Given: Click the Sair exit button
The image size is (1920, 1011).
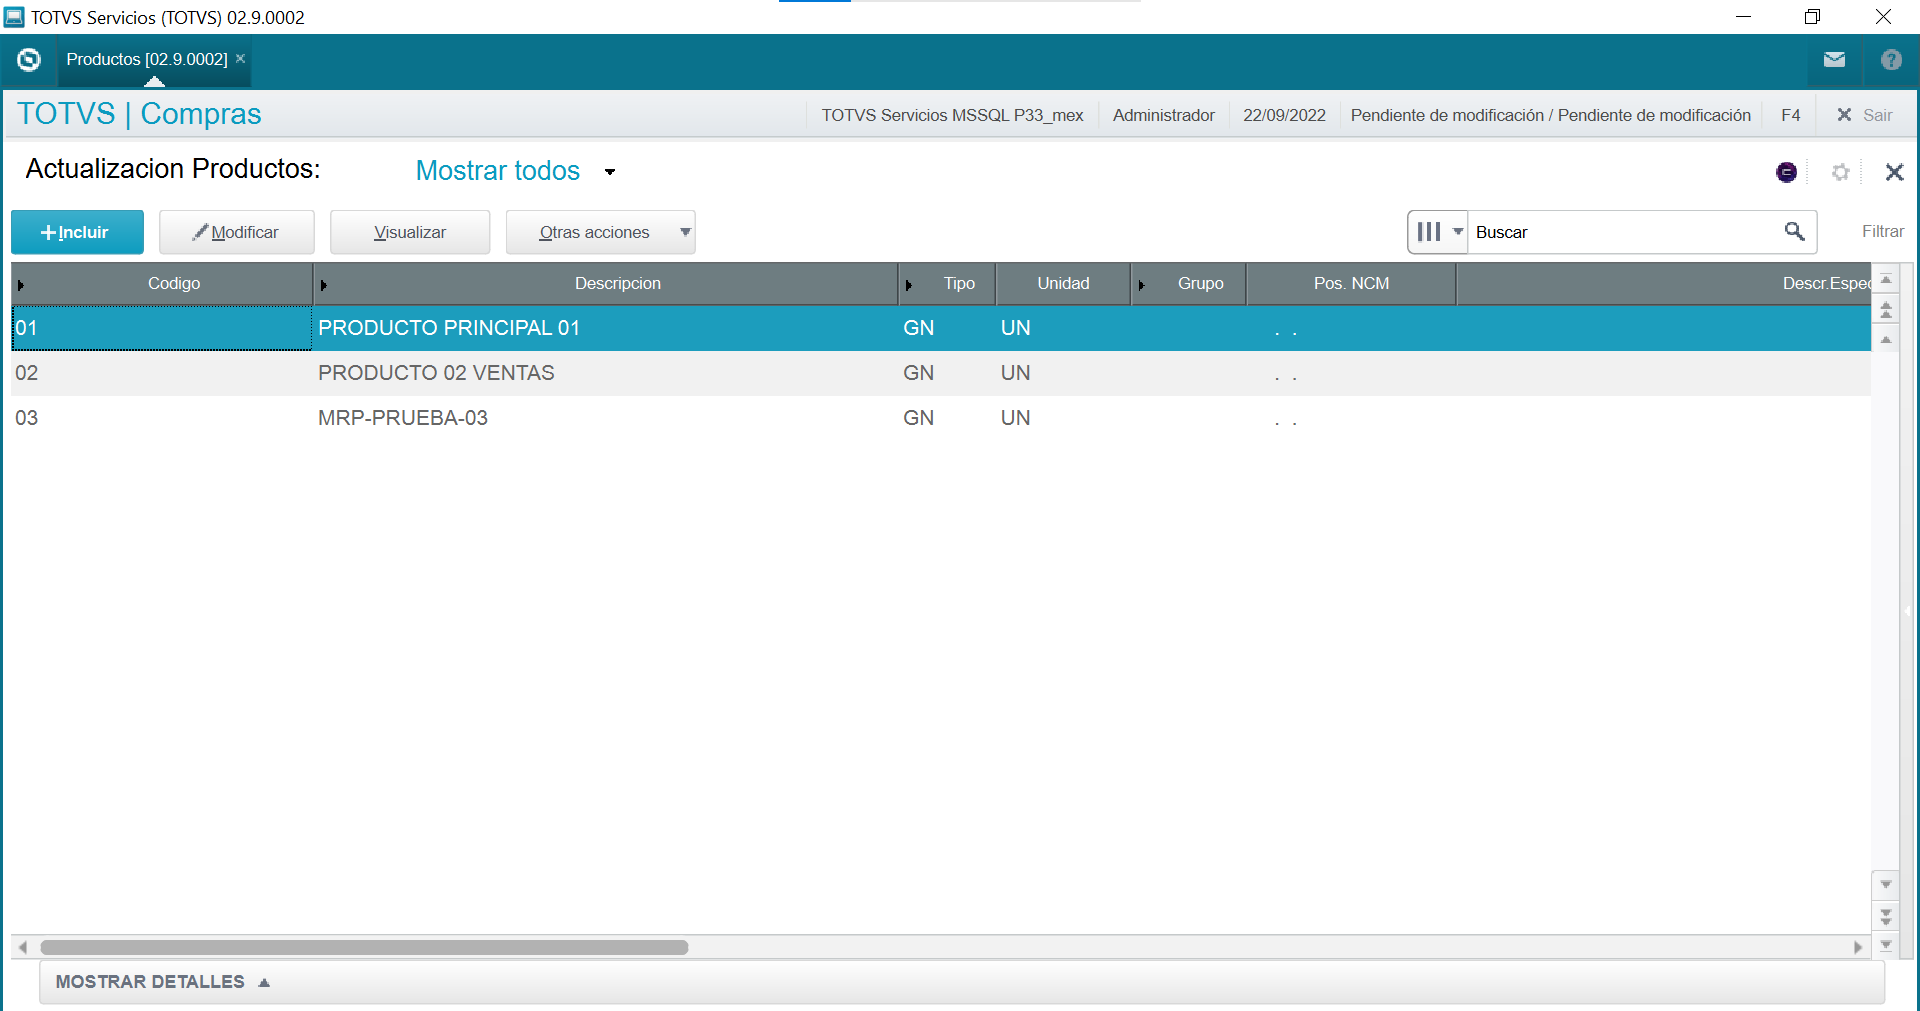Looking at the screenshot, I should [1865, 115].
